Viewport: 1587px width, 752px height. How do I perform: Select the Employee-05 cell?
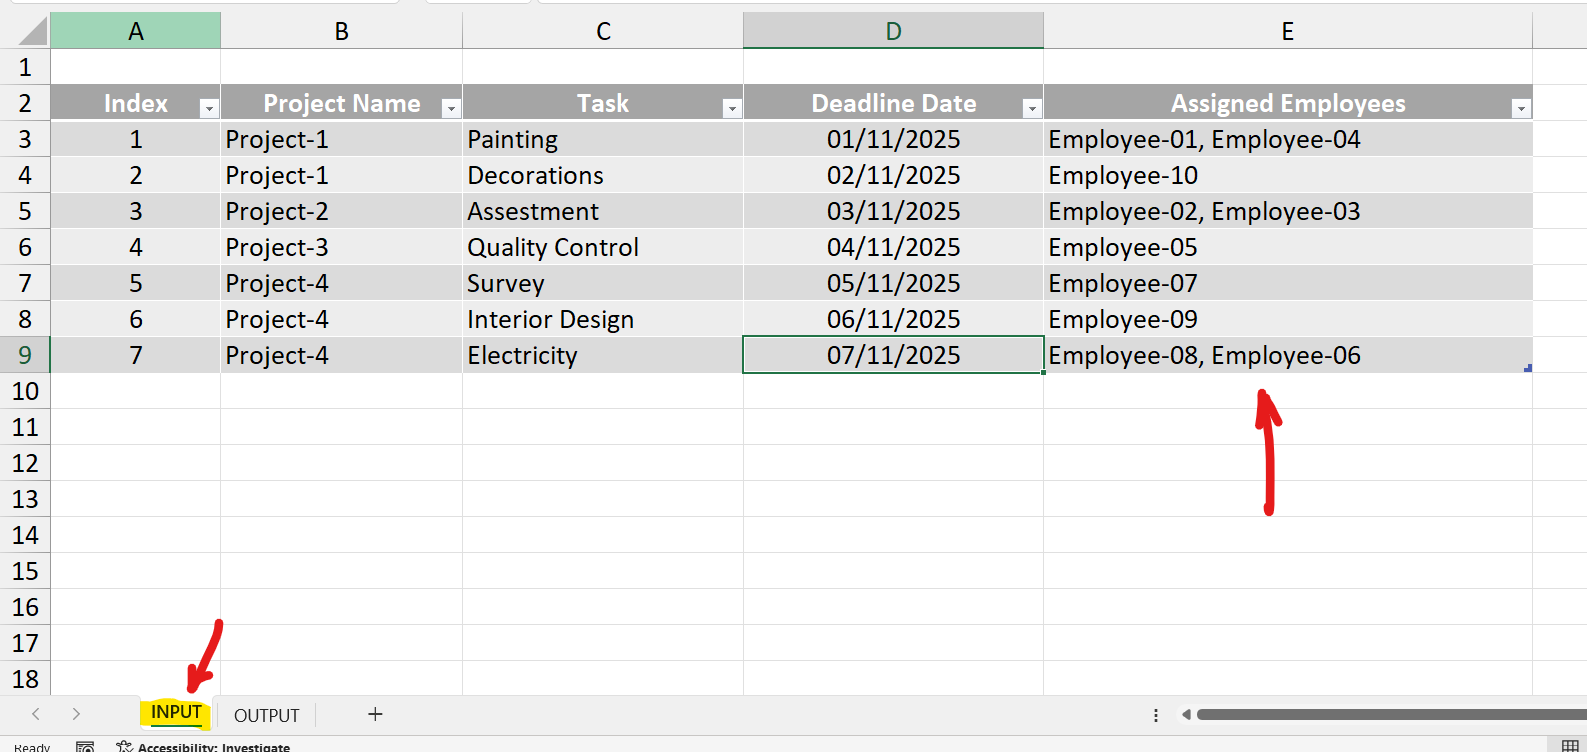coord(1288,247)
